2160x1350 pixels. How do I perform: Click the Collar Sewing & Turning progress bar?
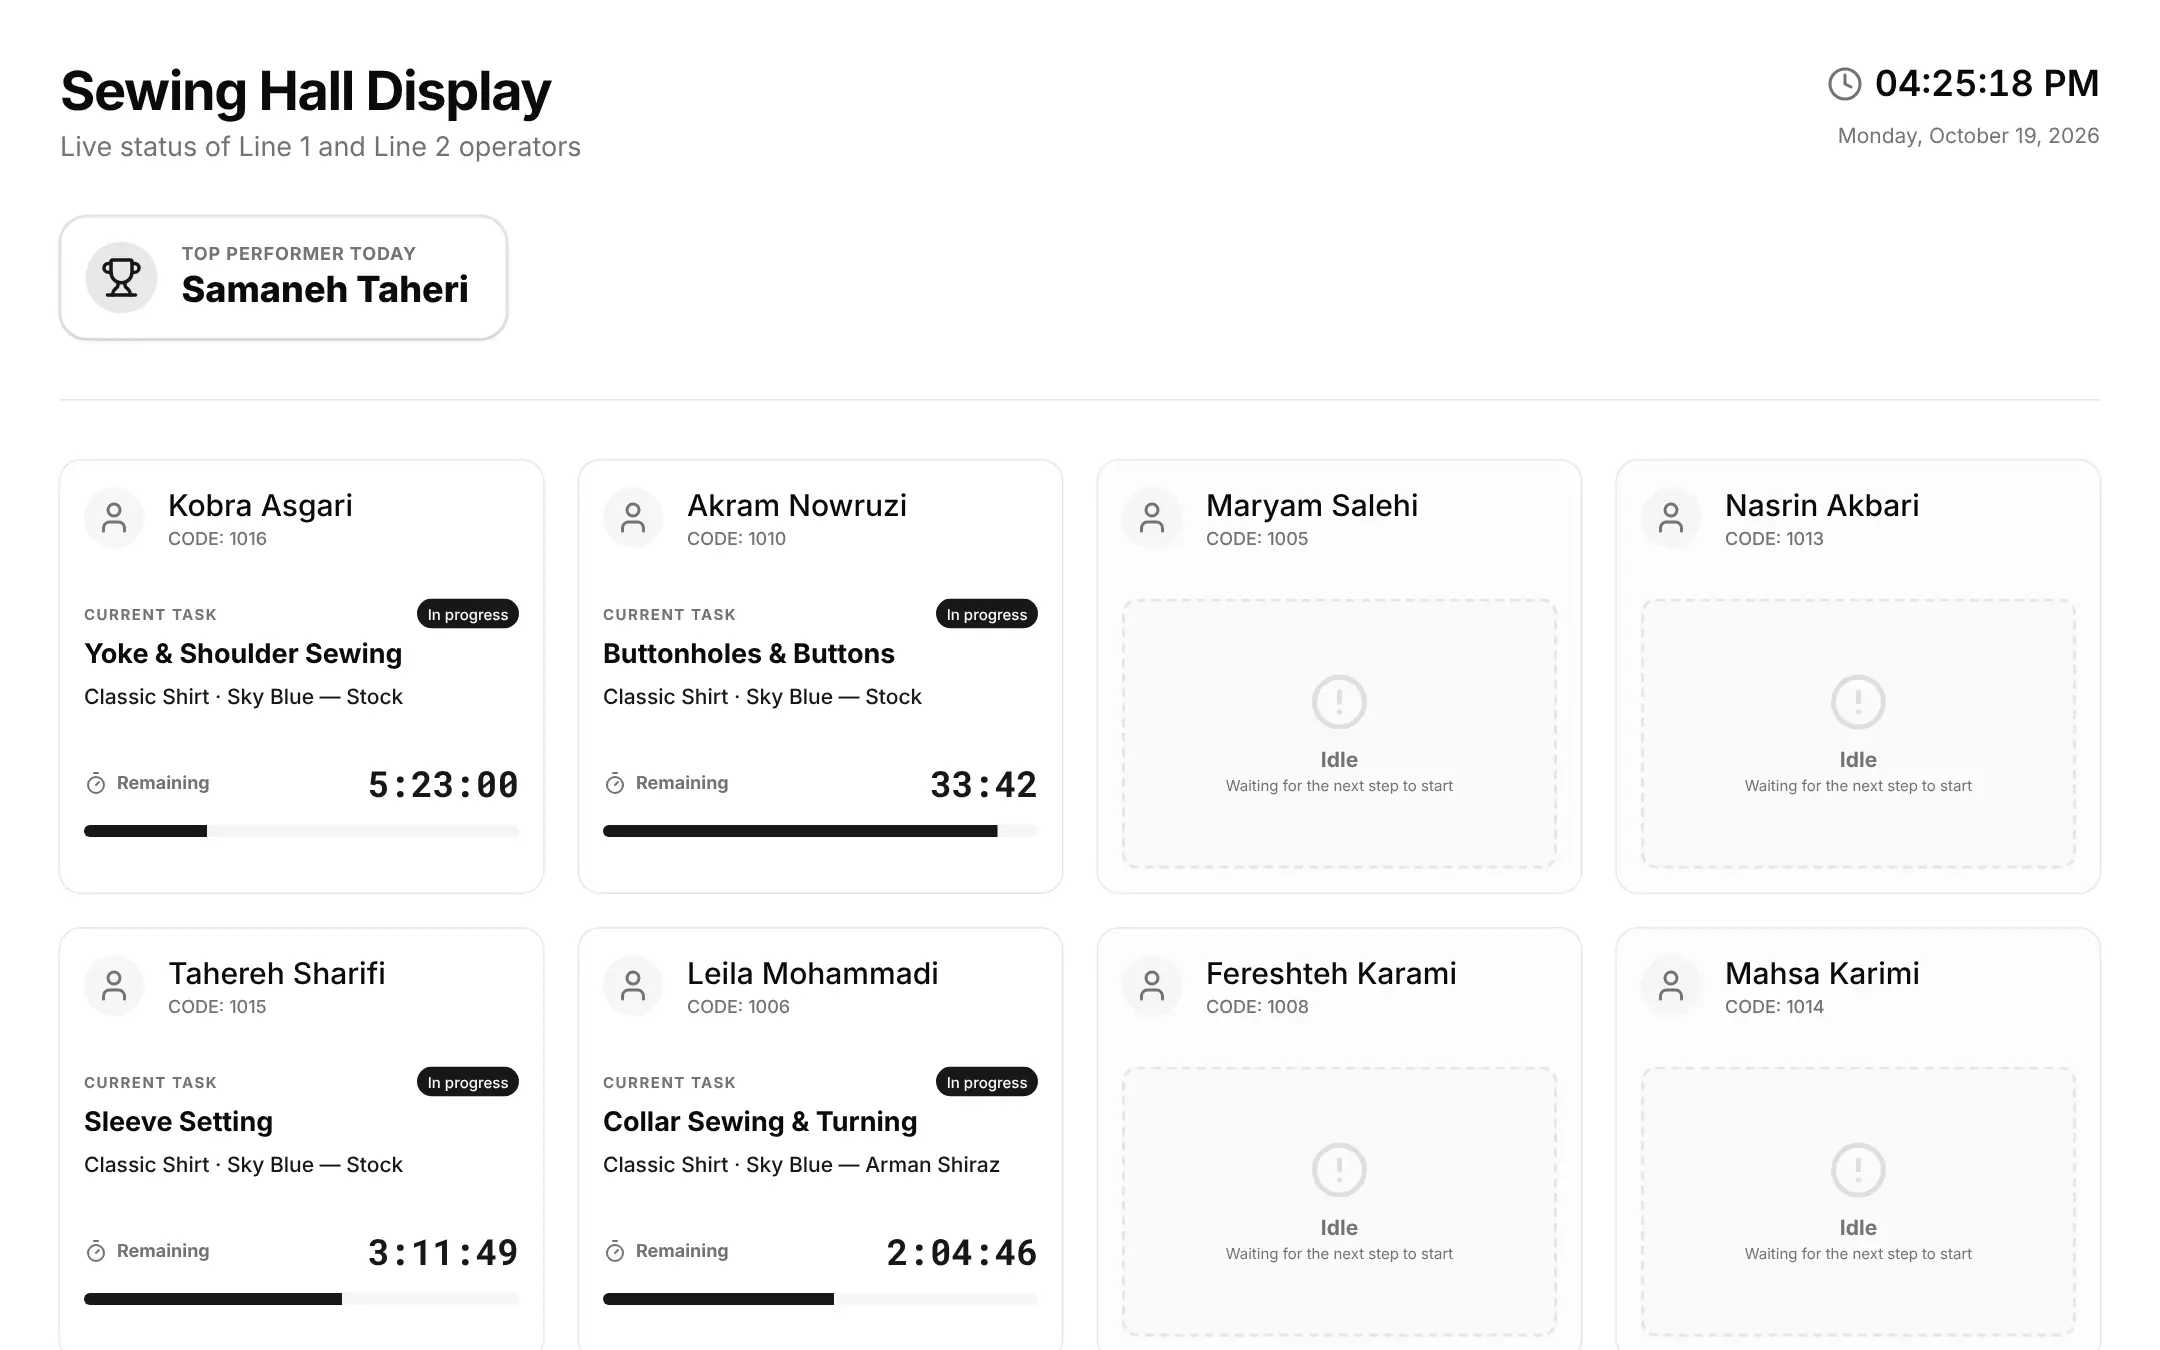coord(820,1299)
